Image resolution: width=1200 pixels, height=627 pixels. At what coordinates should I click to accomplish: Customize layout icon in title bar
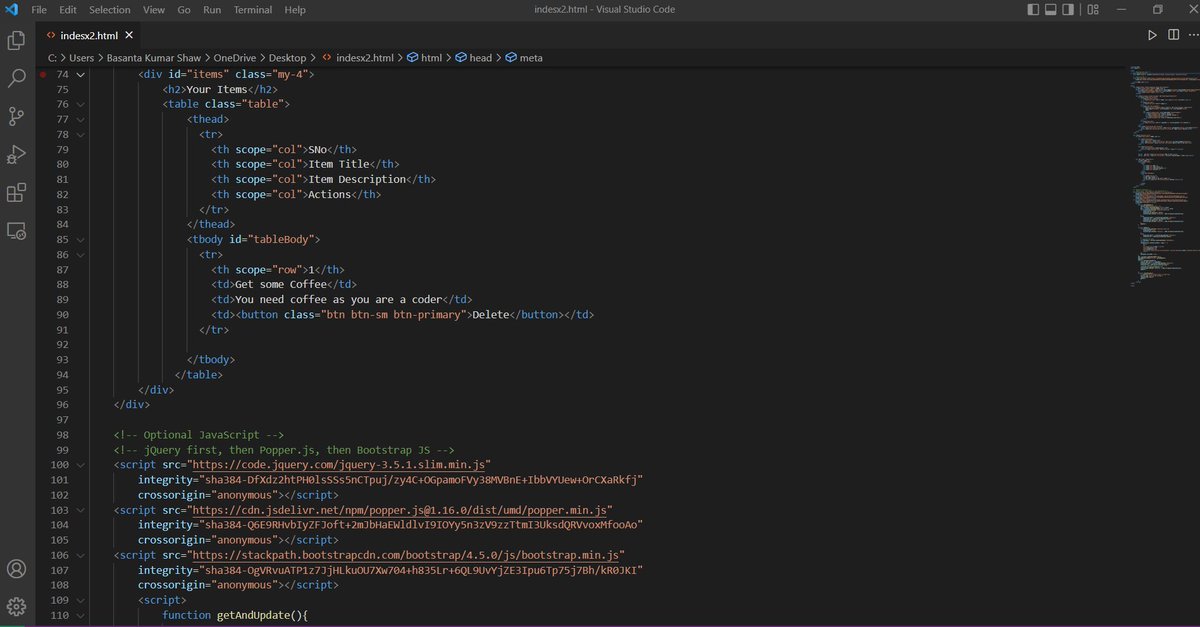1094,9
